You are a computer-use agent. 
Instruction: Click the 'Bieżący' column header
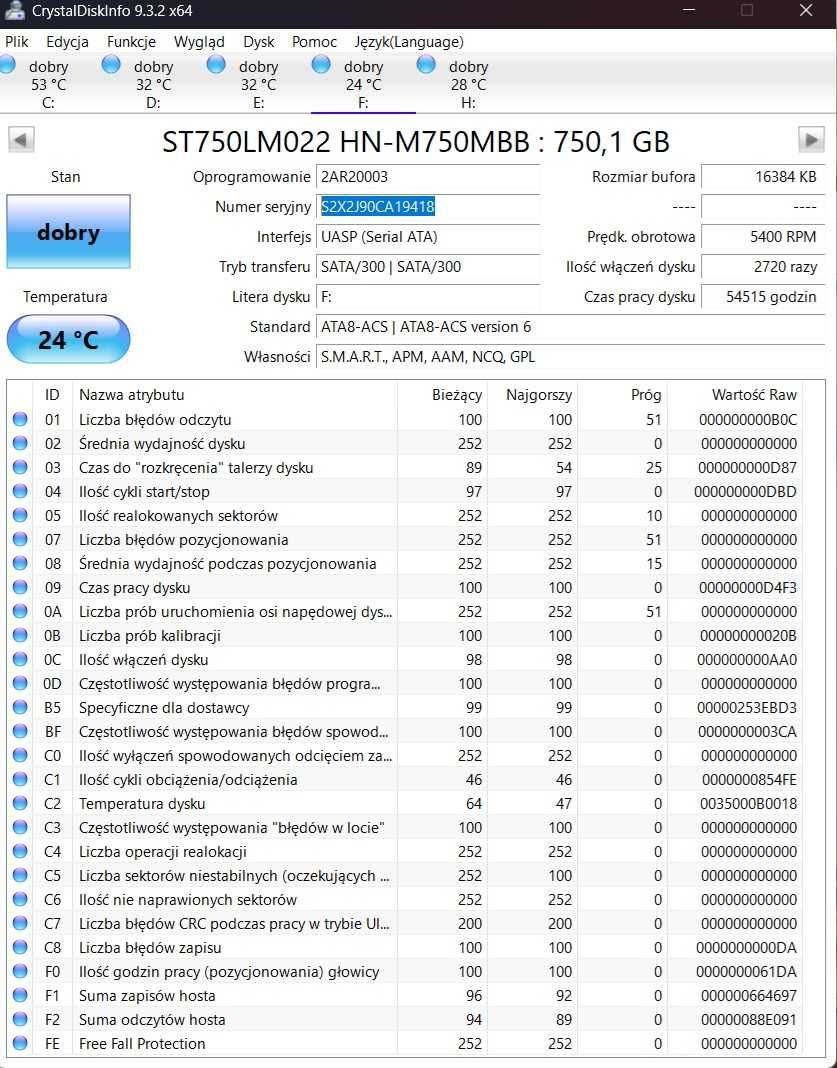pos(442,394)
